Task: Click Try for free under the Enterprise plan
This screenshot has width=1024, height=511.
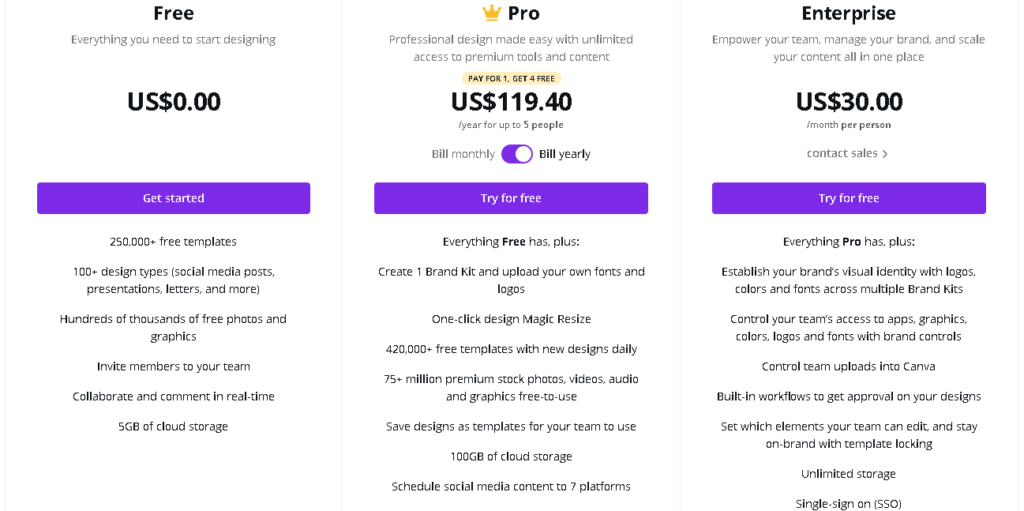Action: tap(849, 198)
